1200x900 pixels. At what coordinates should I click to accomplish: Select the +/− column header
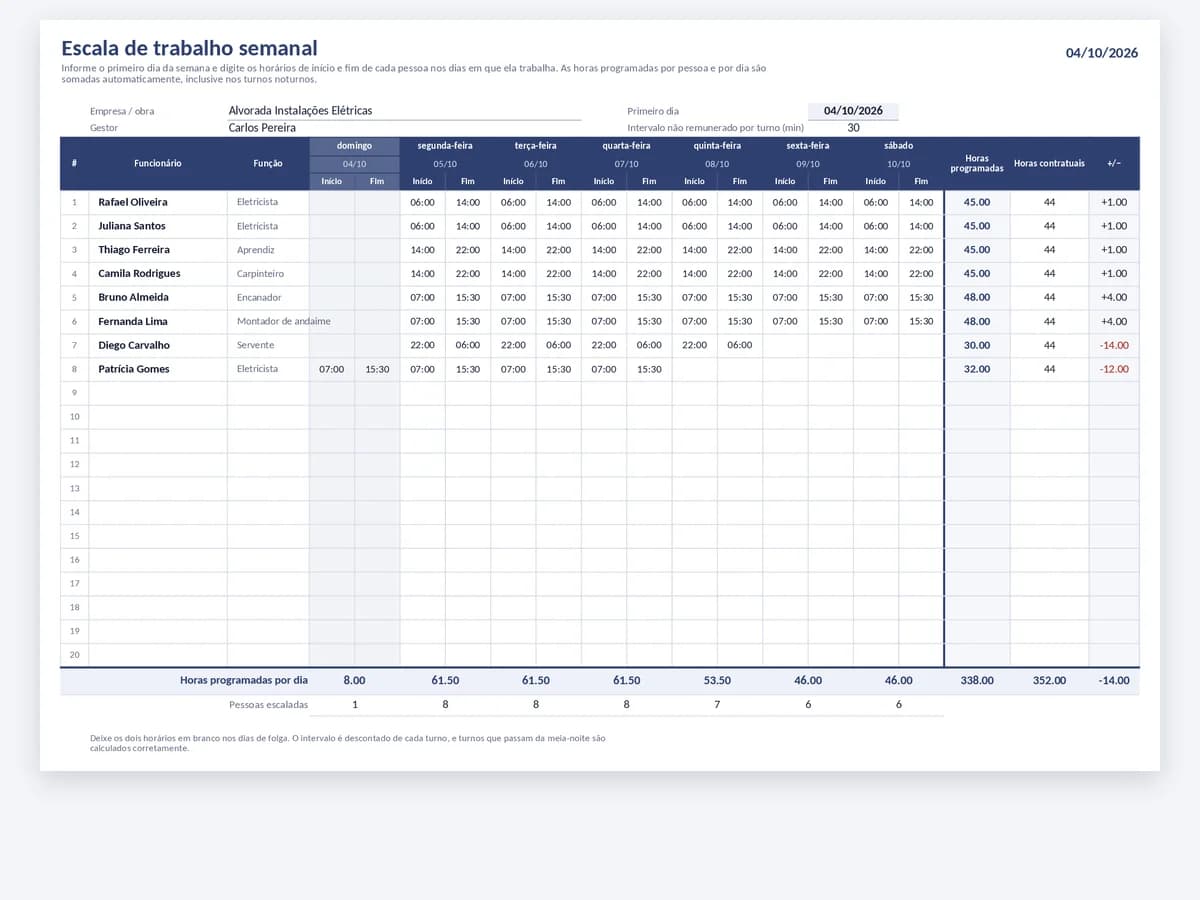[x=1114, y=163]
